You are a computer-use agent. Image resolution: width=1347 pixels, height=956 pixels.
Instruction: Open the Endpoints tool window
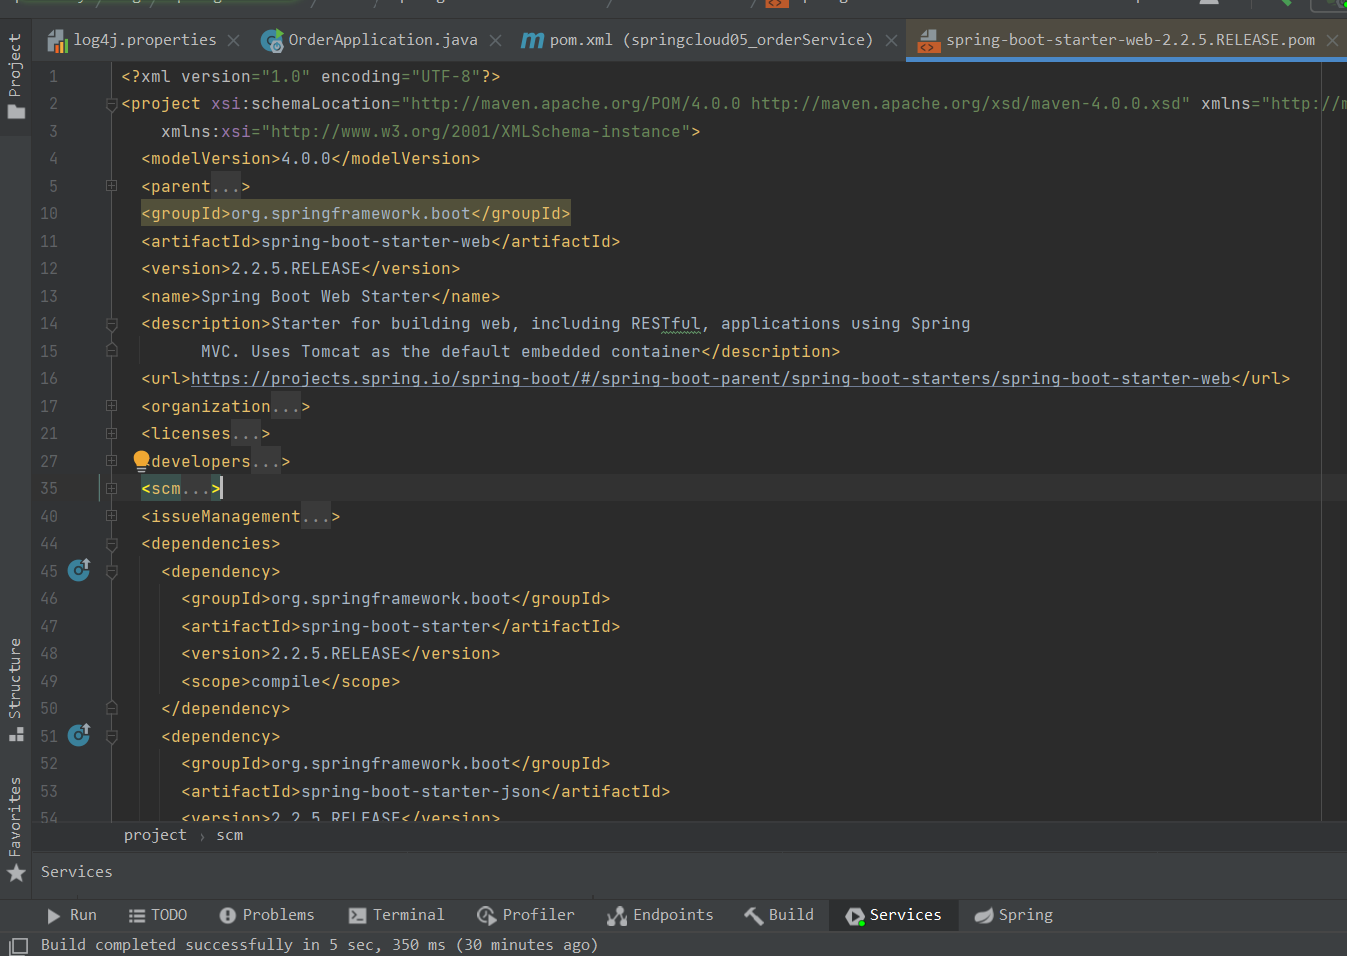(x=660, y=915)
